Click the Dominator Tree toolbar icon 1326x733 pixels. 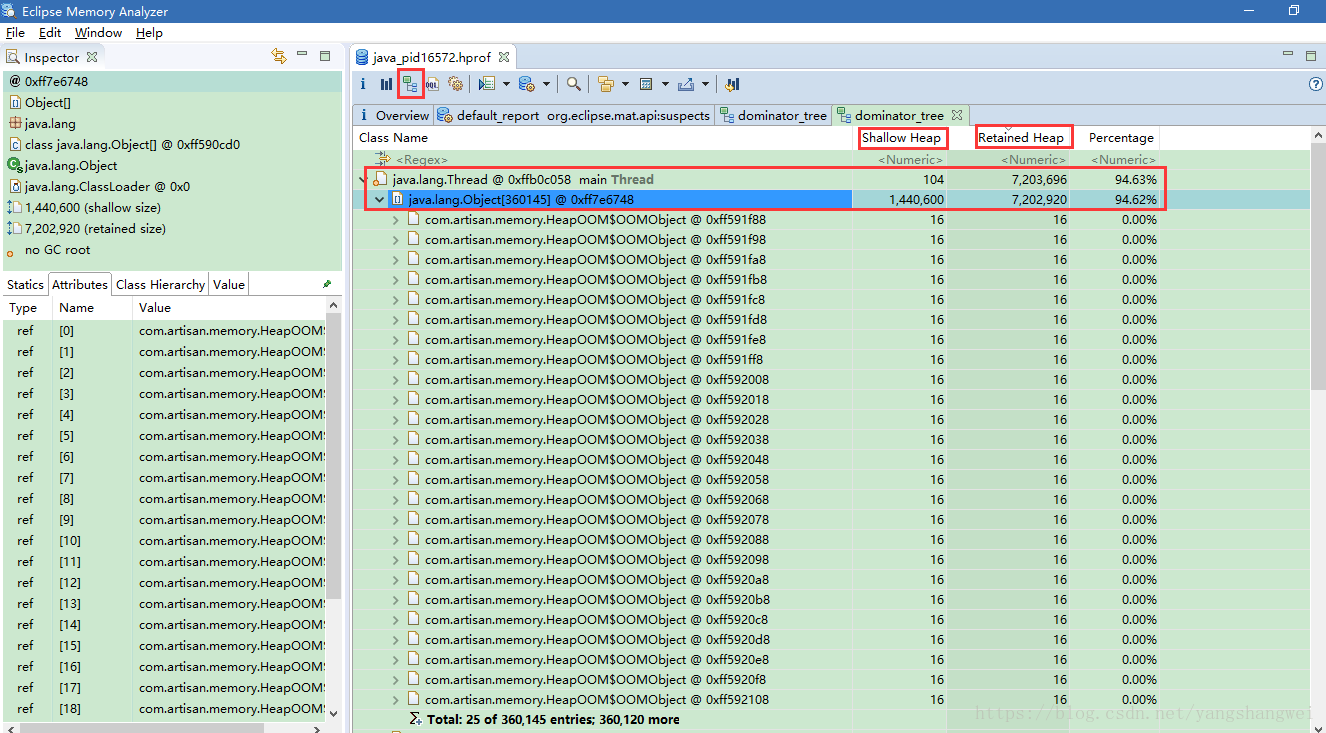pos(409,85)
